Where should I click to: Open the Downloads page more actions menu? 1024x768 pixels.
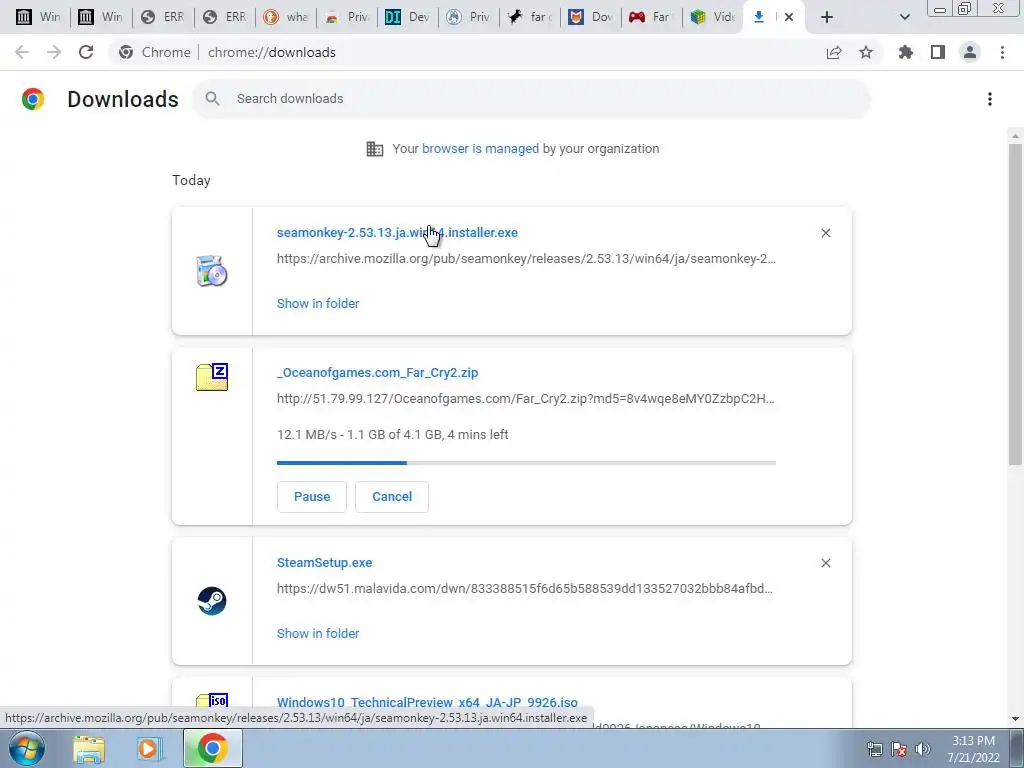pyautogui.click(x=990, y=99)
